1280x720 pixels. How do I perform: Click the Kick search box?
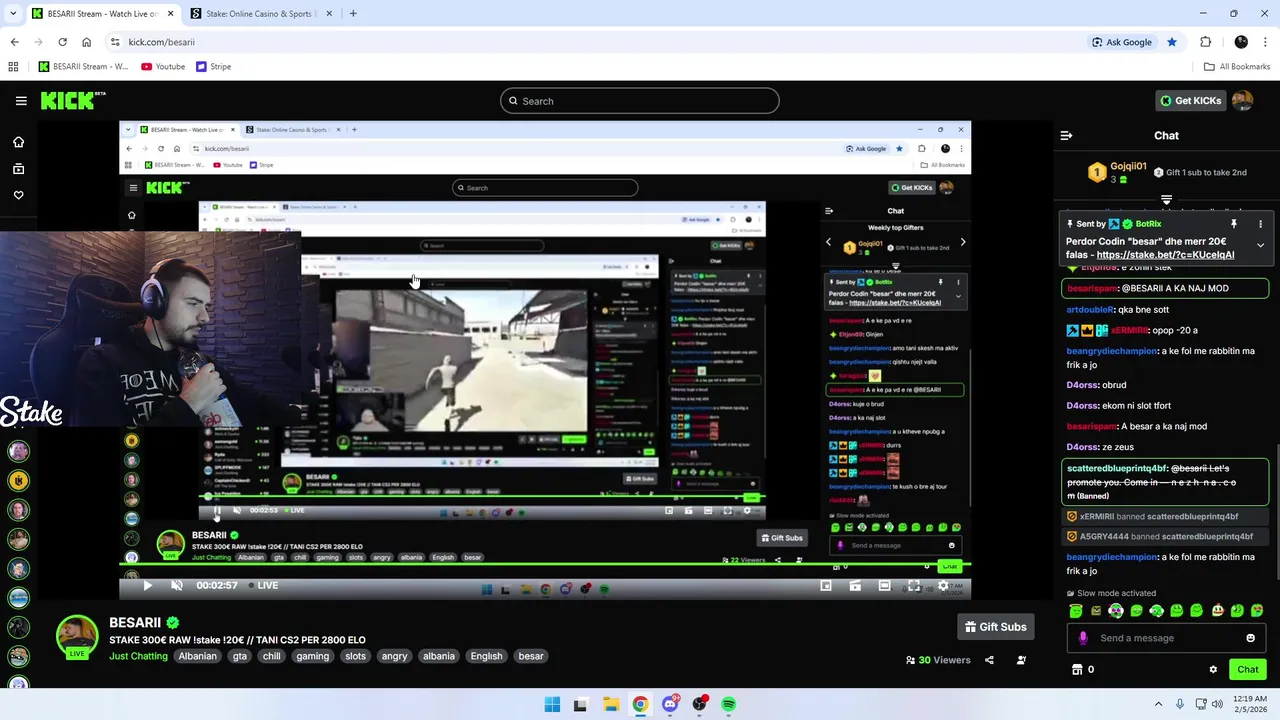(640, 101)
